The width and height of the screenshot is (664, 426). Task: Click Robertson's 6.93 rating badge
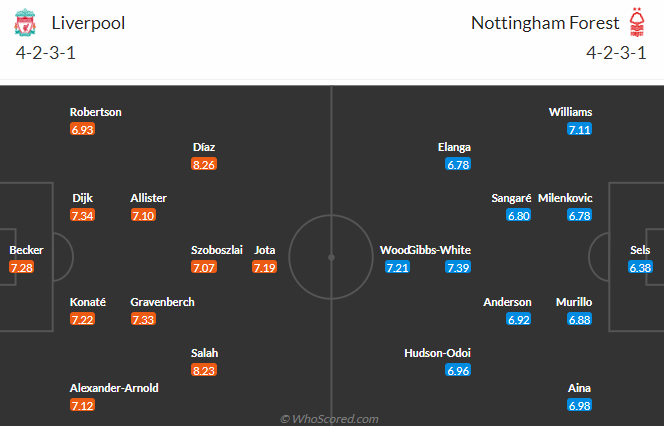tap(82, 130)
